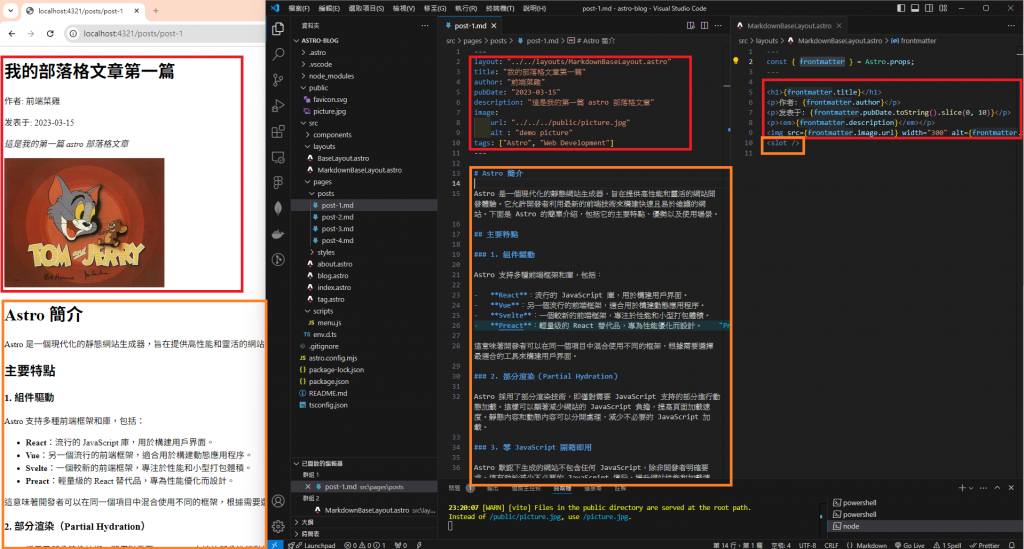Open the Search view in the activity bar
The height and width of the screenshot is (549, 1024).
click(278, 54)
